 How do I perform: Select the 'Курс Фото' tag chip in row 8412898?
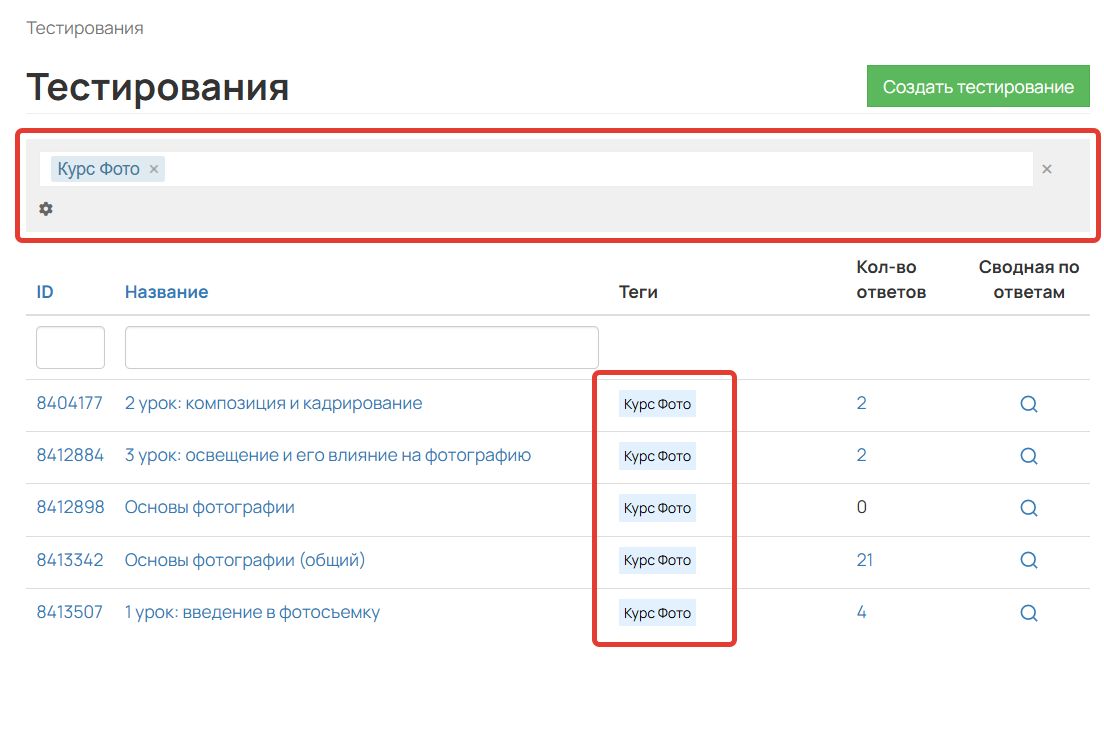(657, 508)
